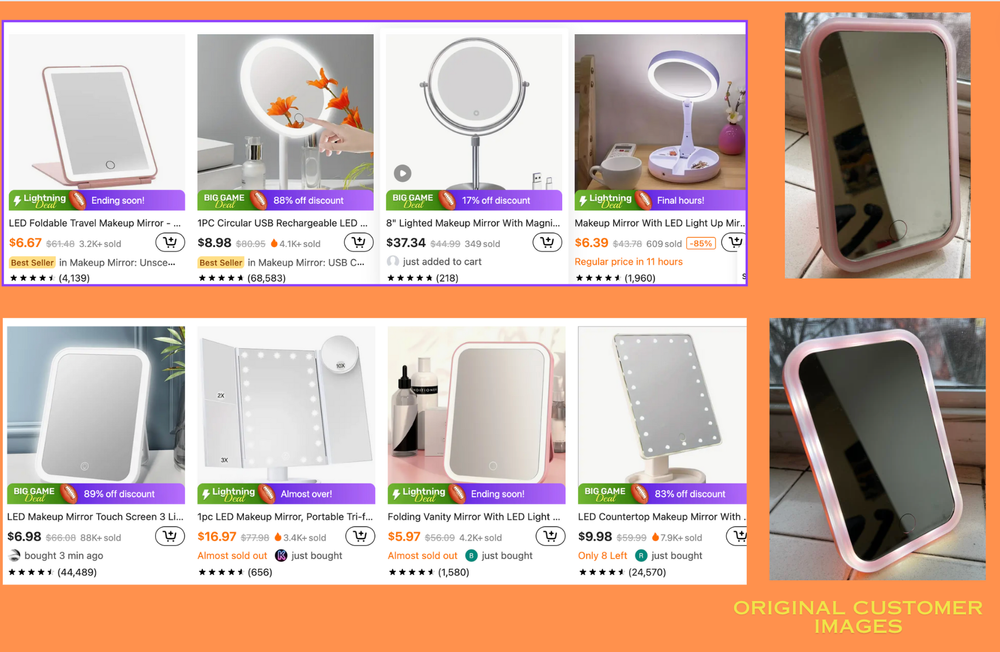Add 1PC Circular USB Rechargeable mirror to cart
The image size is (1000, 652).
click(358, 242)
